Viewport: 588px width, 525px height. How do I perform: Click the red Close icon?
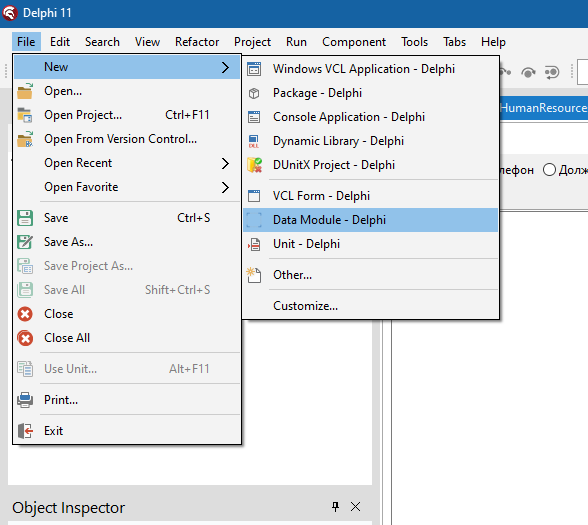coord(25,314)
